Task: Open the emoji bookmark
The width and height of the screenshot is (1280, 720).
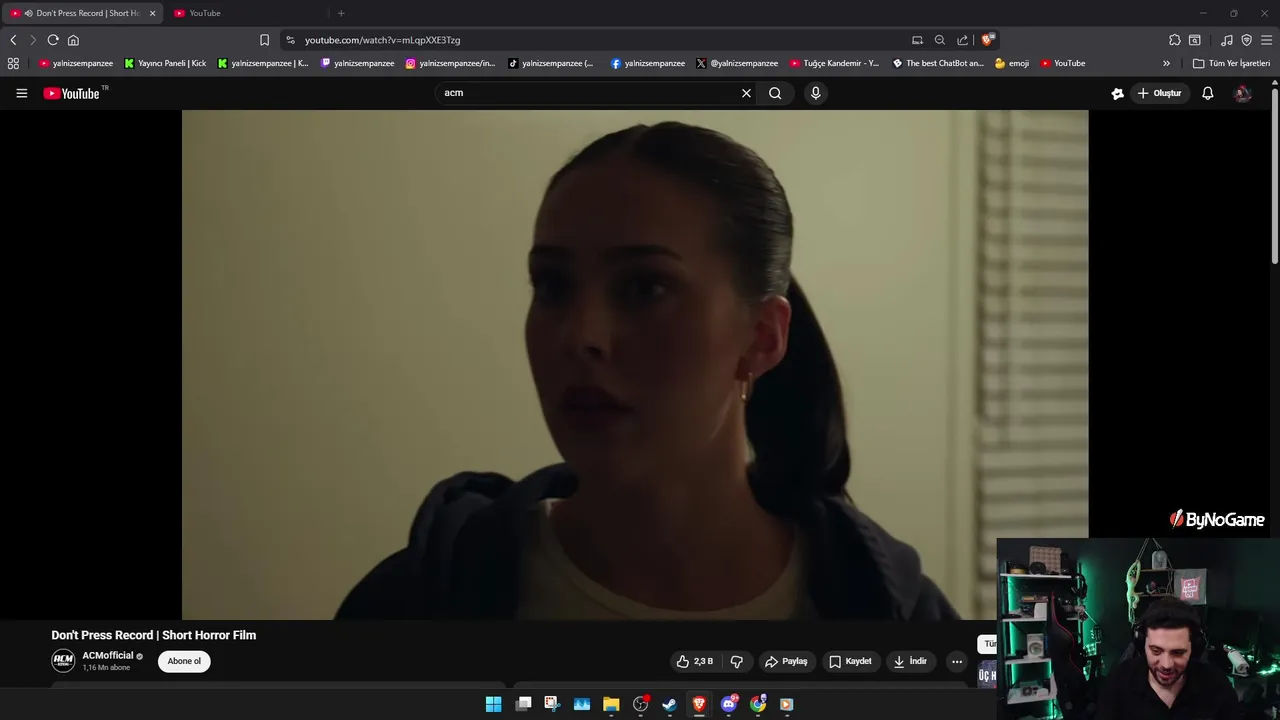Action: tap(1012, 63)
